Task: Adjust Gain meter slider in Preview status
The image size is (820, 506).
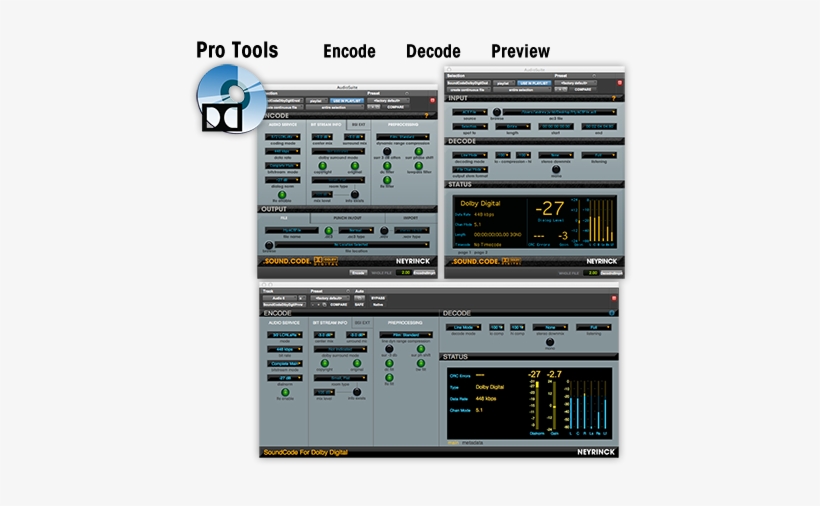Action: pos(554,405)
